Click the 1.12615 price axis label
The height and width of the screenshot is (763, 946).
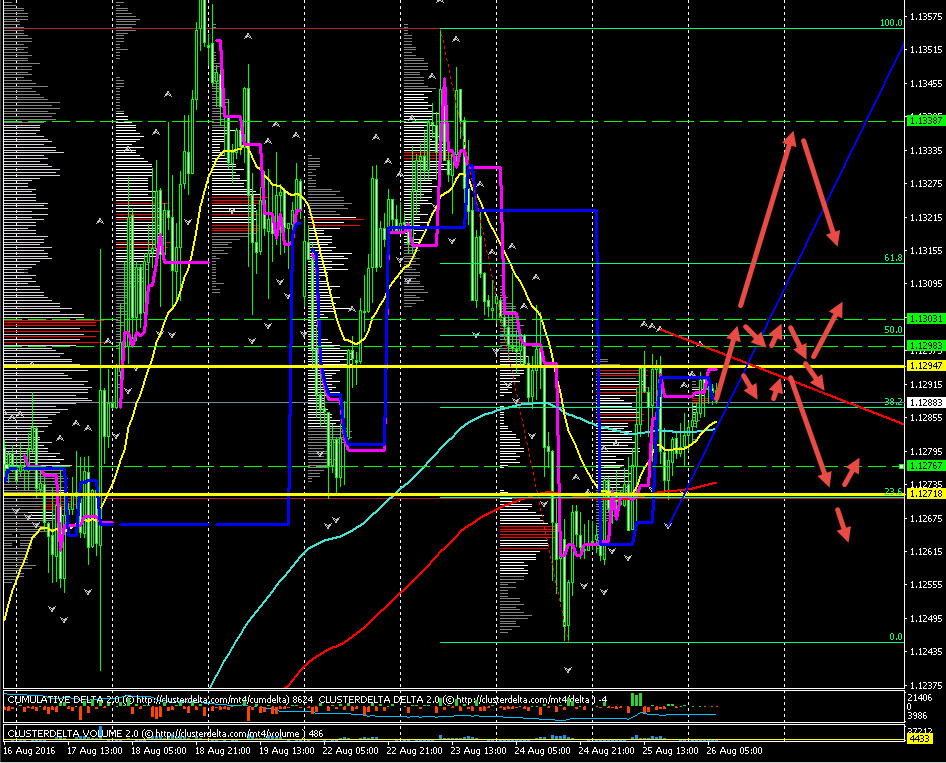click(x=926, y=551)
